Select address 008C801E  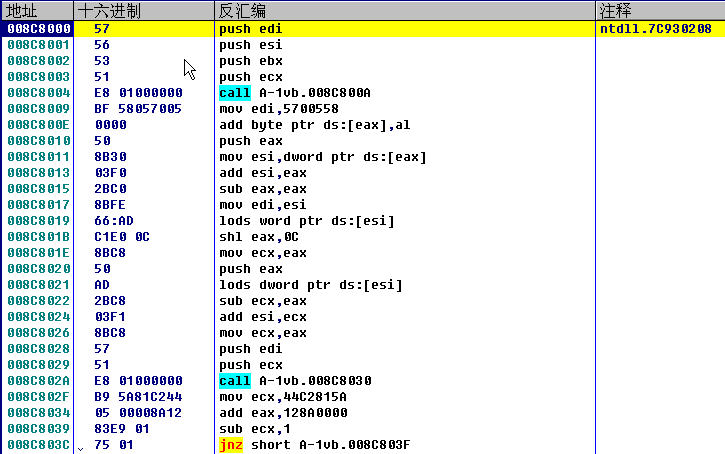39,253
